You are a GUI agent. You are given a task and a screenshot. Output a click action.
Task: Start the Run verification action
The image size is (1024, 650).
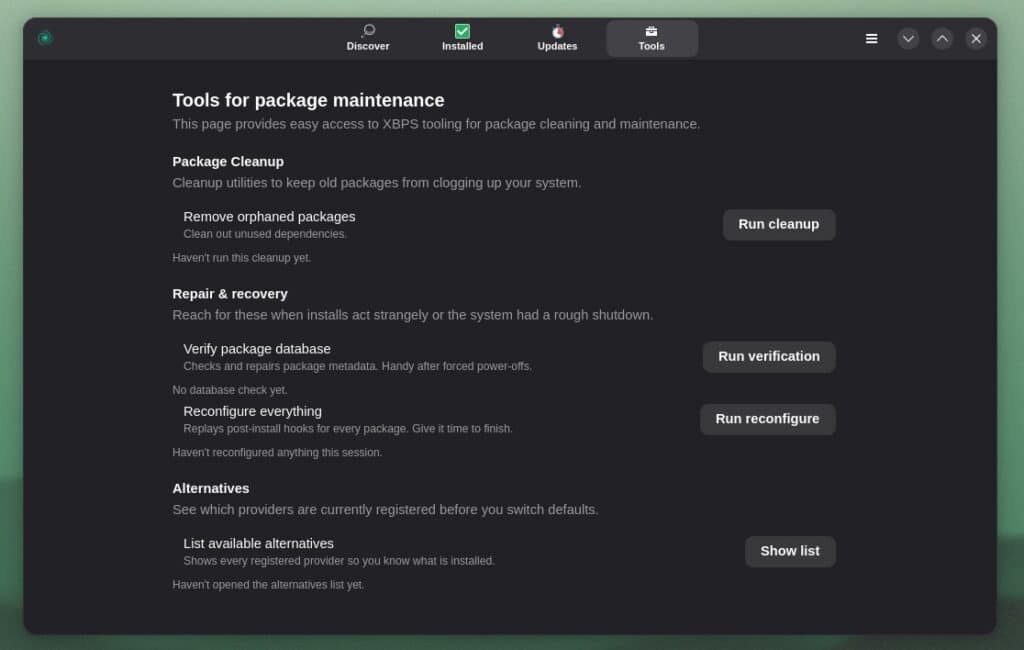(768, 357)
